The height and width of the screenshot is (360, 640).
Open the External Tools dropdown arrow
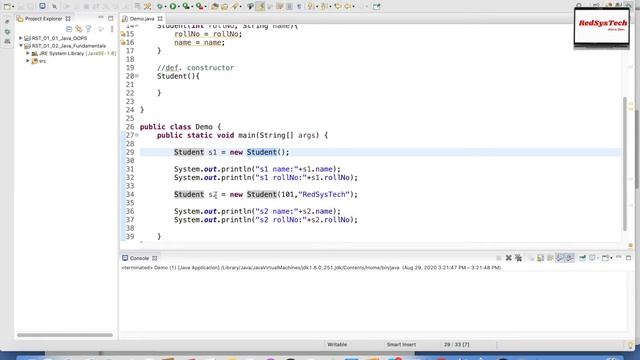coord(205,7)
